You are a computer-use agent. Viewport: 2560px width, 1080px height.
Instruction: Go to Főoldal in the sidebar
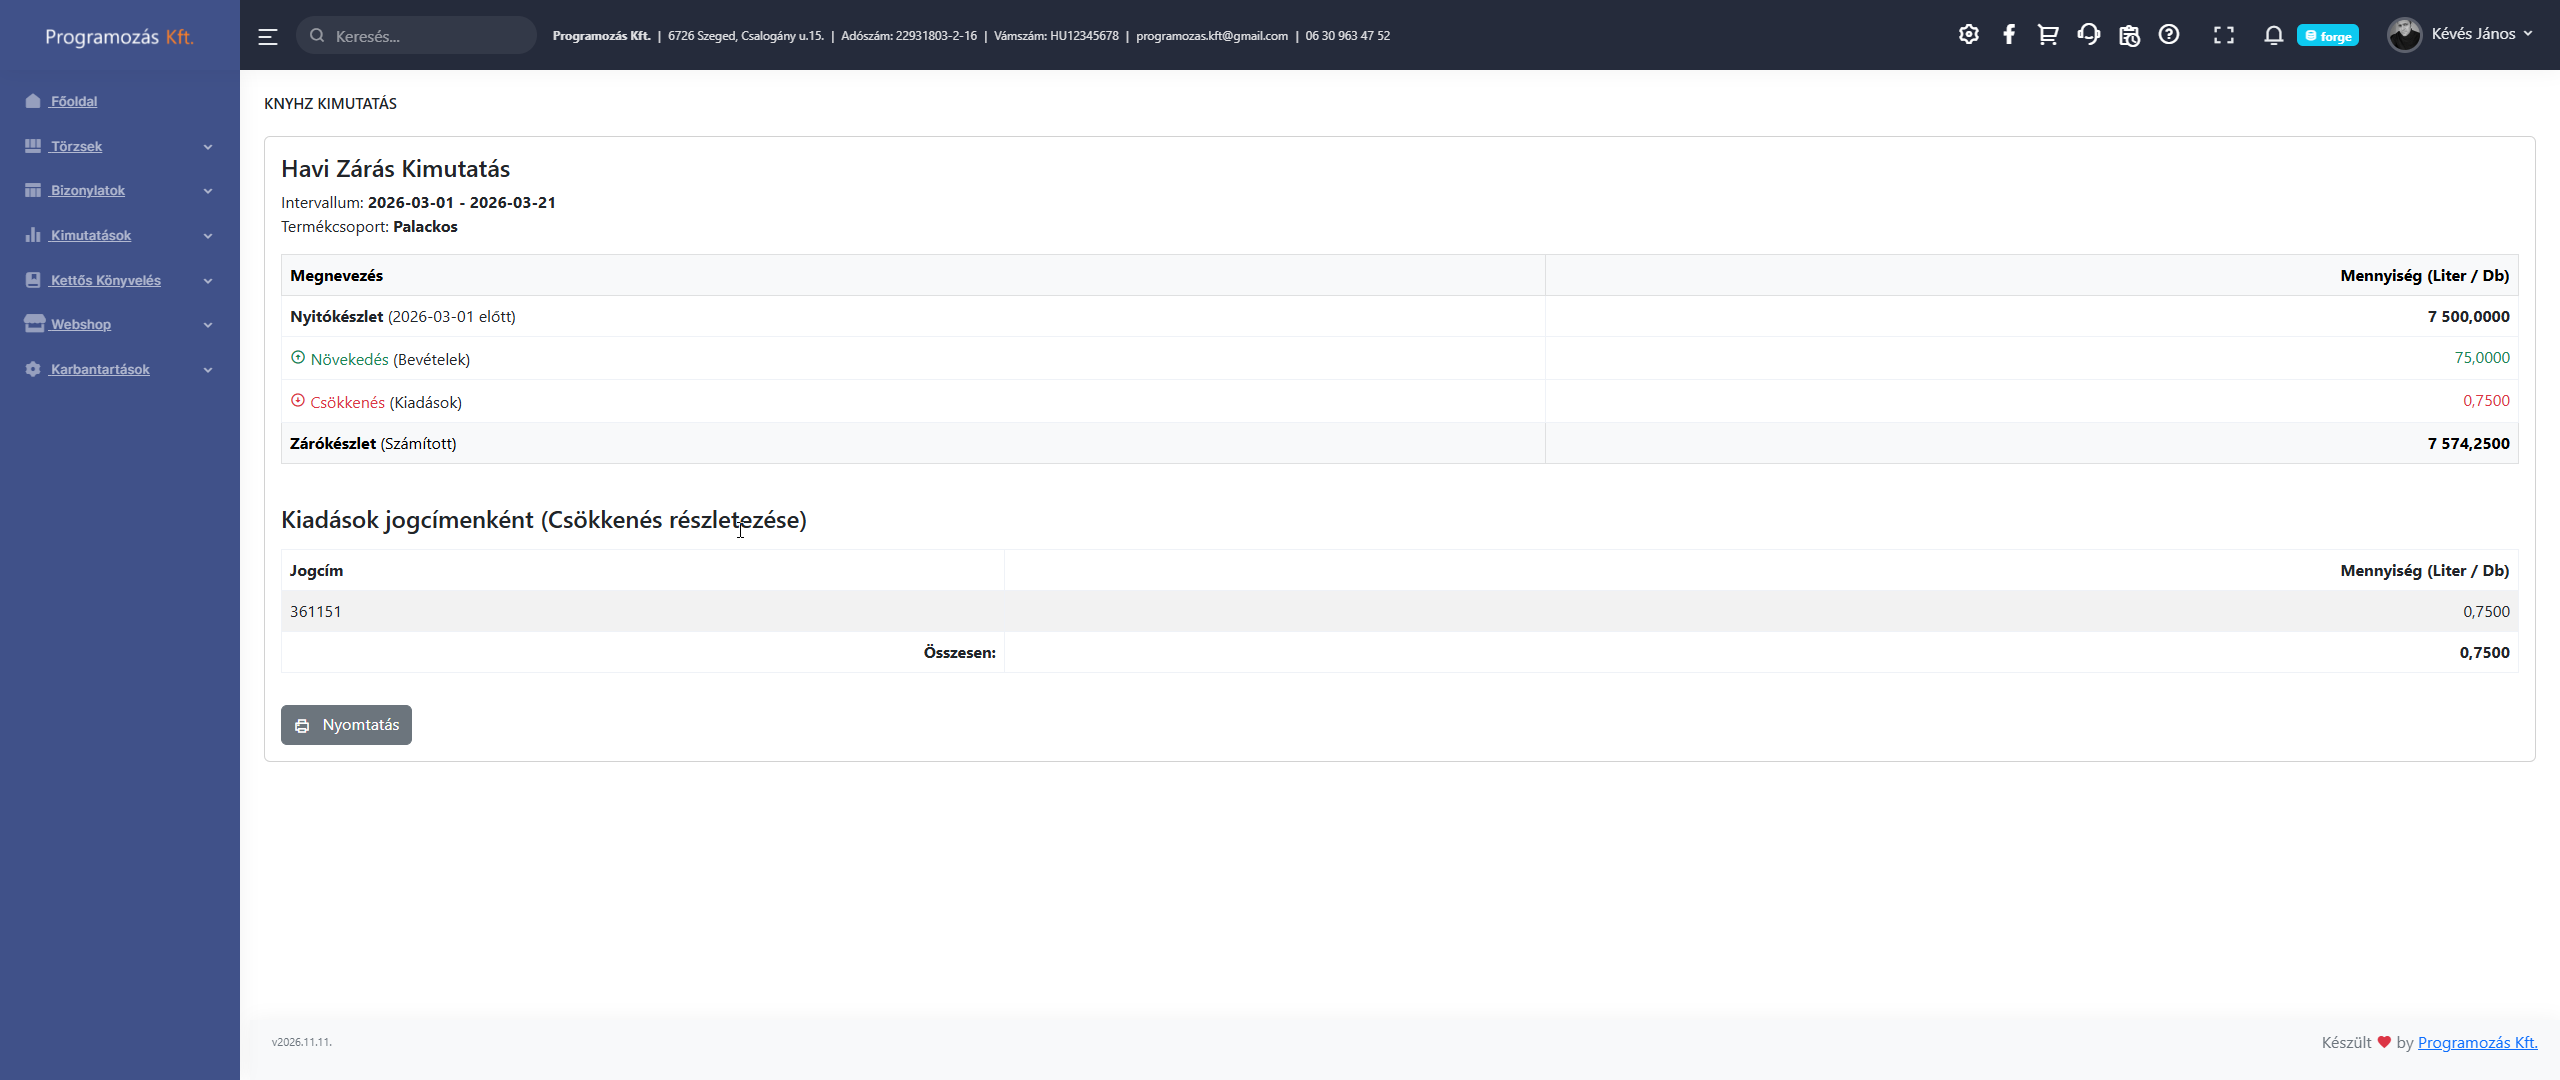(74, 101)
